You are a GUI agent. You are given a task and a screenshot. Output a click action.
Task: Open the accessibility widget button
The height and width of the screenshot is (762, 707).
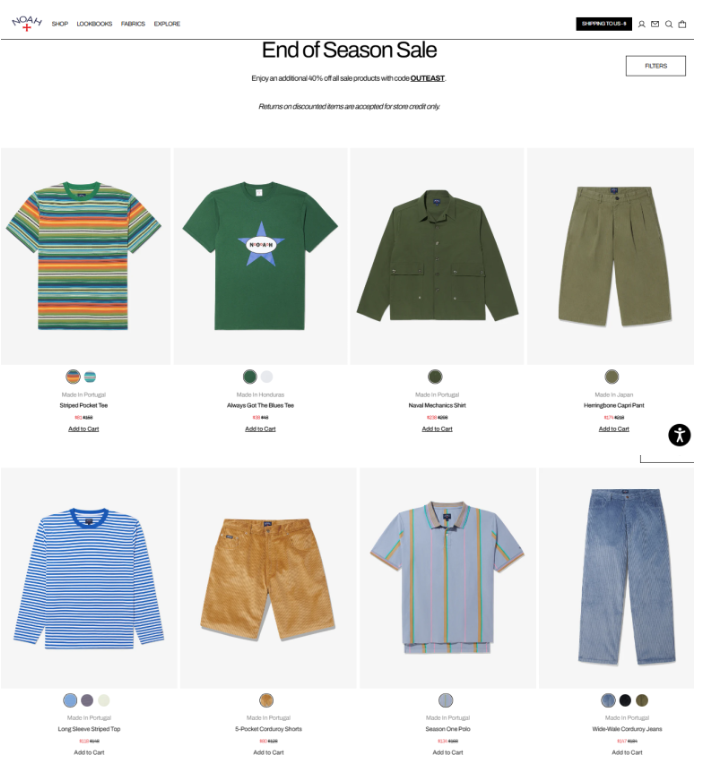(679, 435)
